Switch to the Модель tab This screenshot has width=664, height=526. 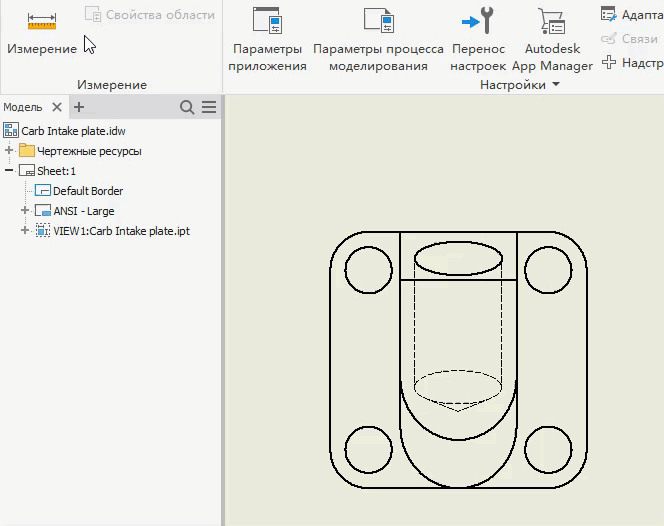[23, 107]
